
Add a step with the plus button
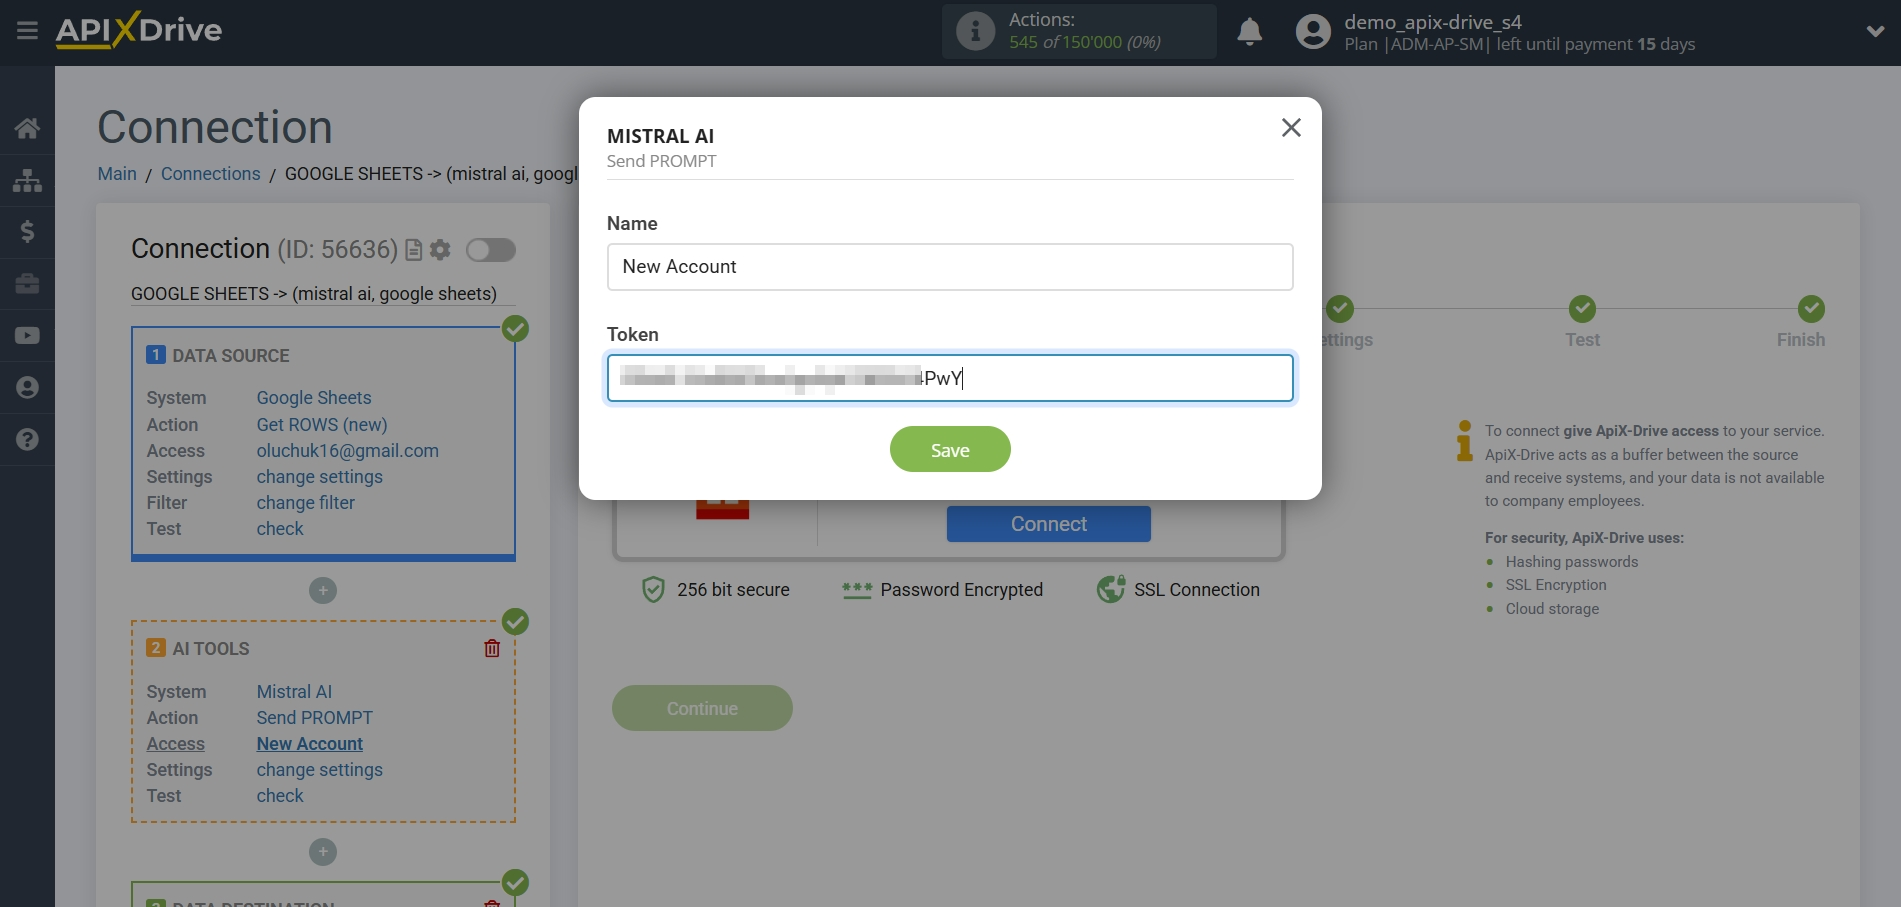pyautogui.click(x=322, y=590)
